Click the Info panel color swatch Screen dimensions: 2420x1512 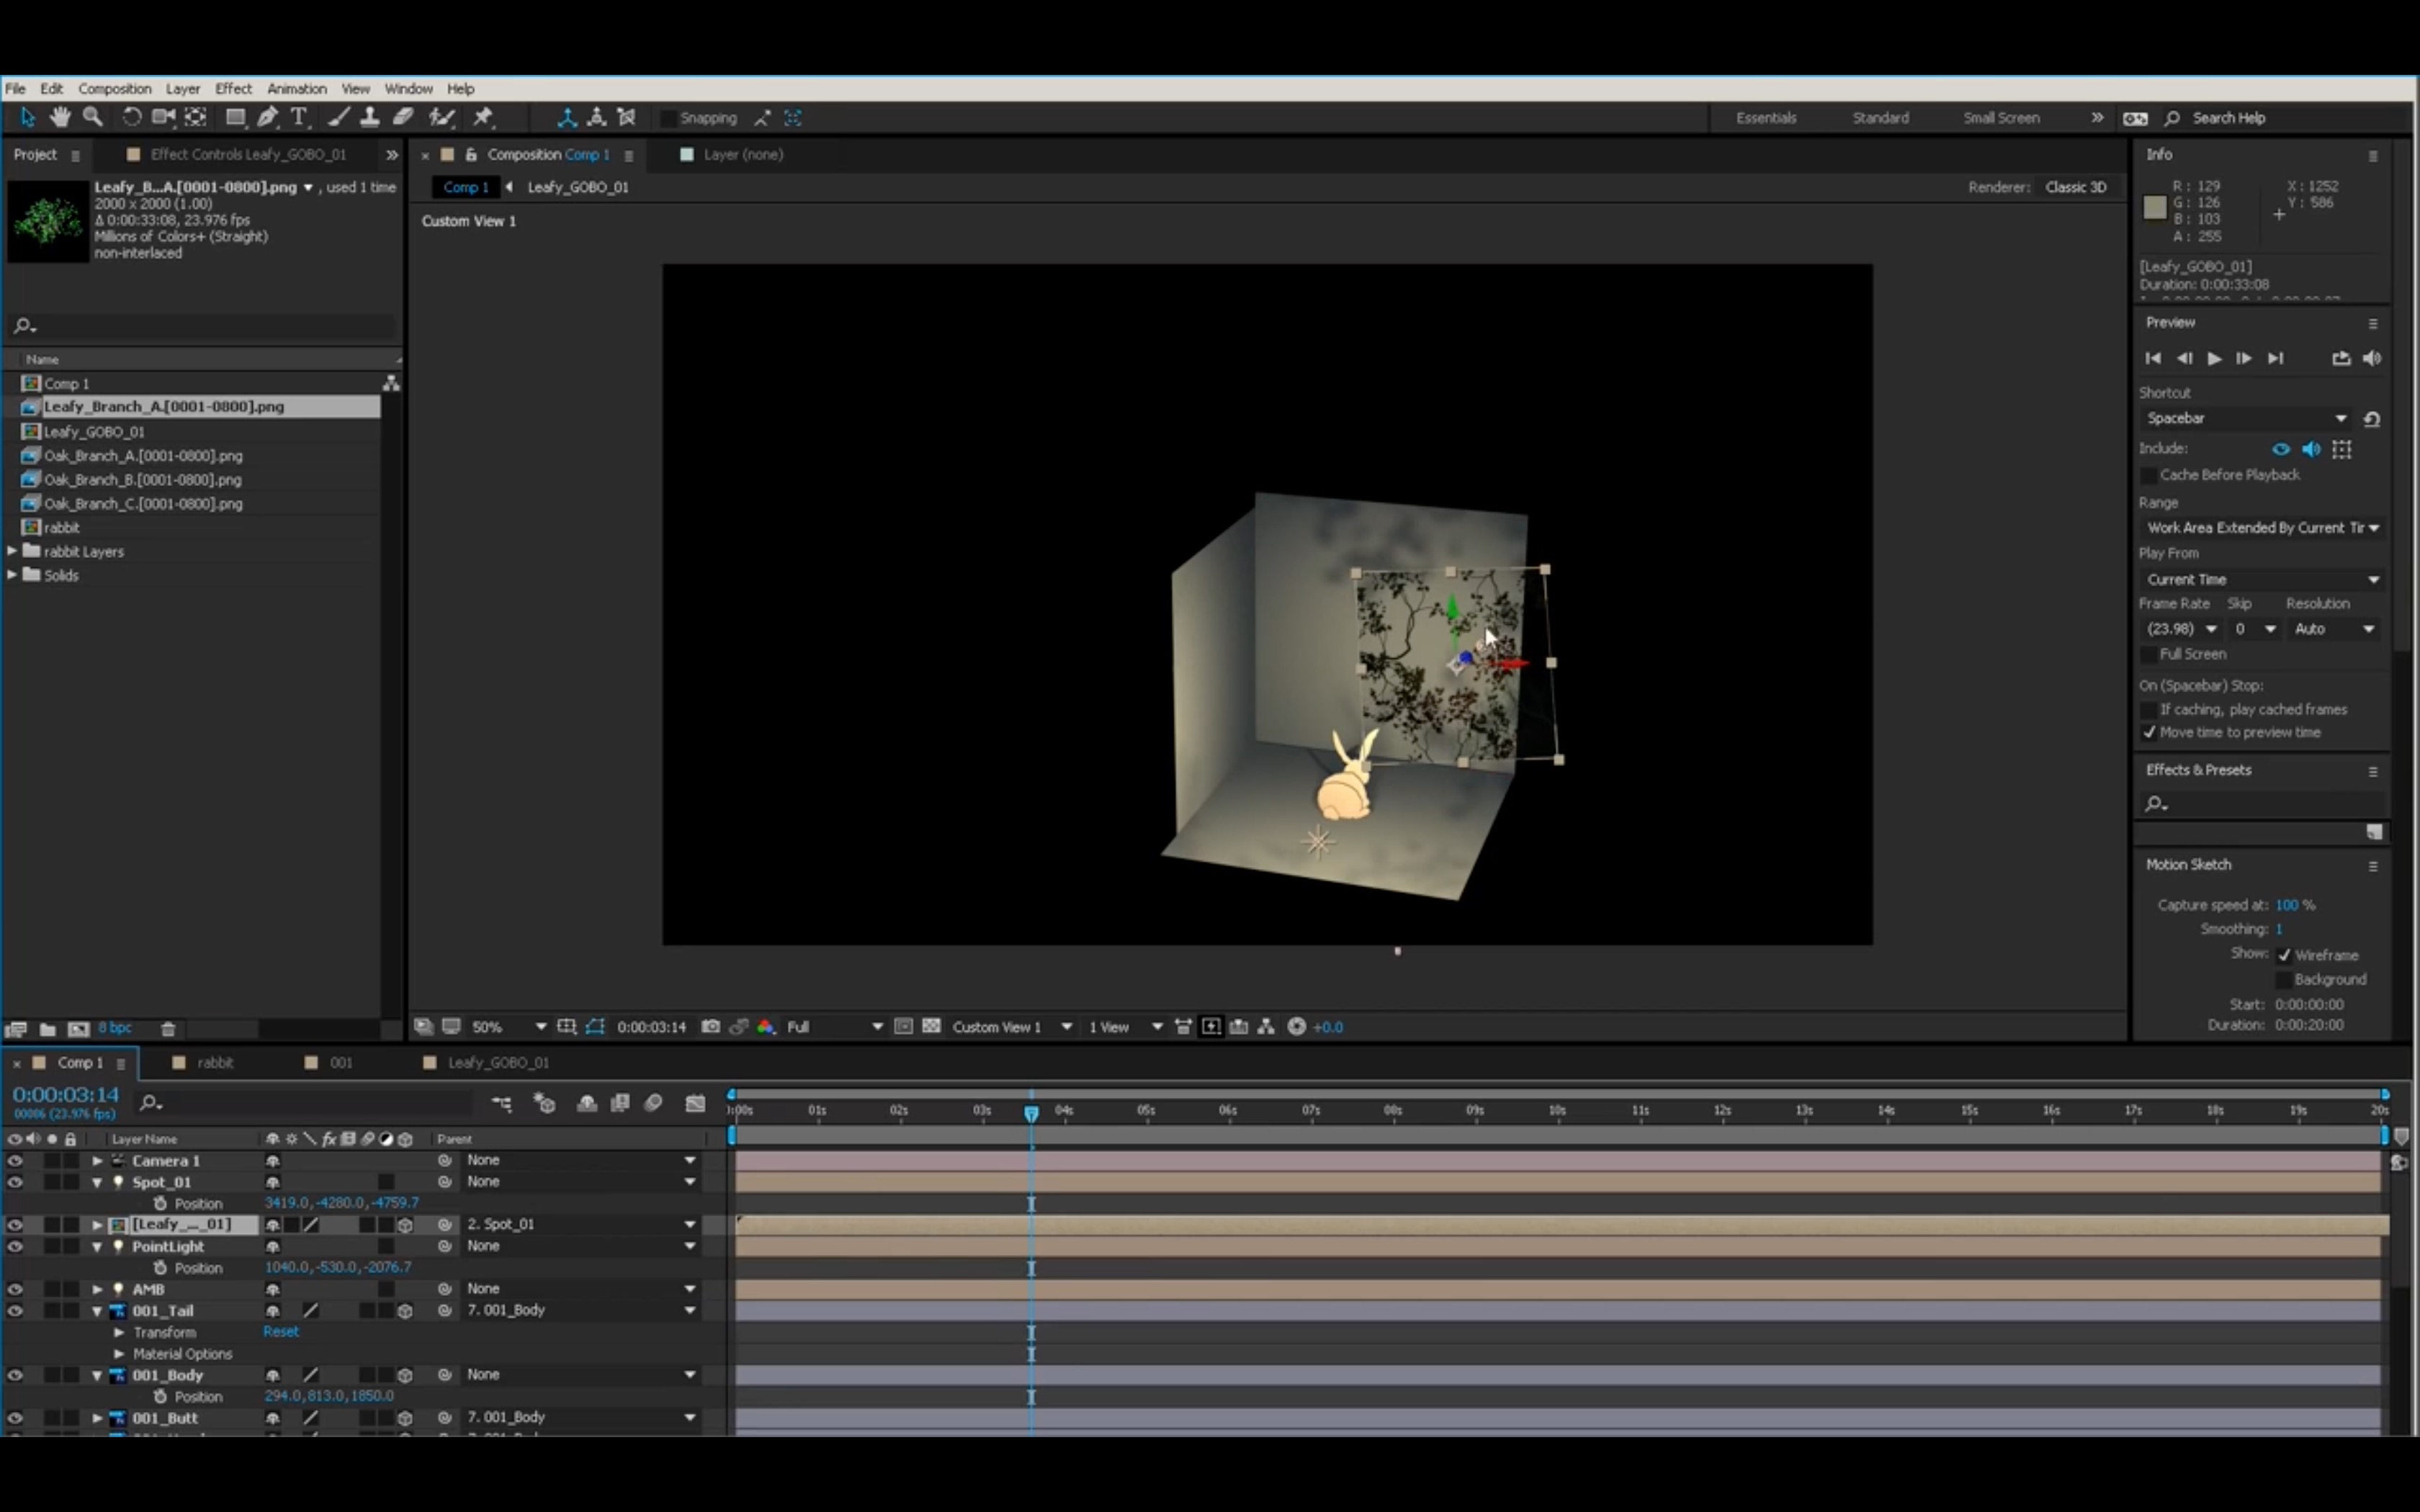coord(2155,207)
